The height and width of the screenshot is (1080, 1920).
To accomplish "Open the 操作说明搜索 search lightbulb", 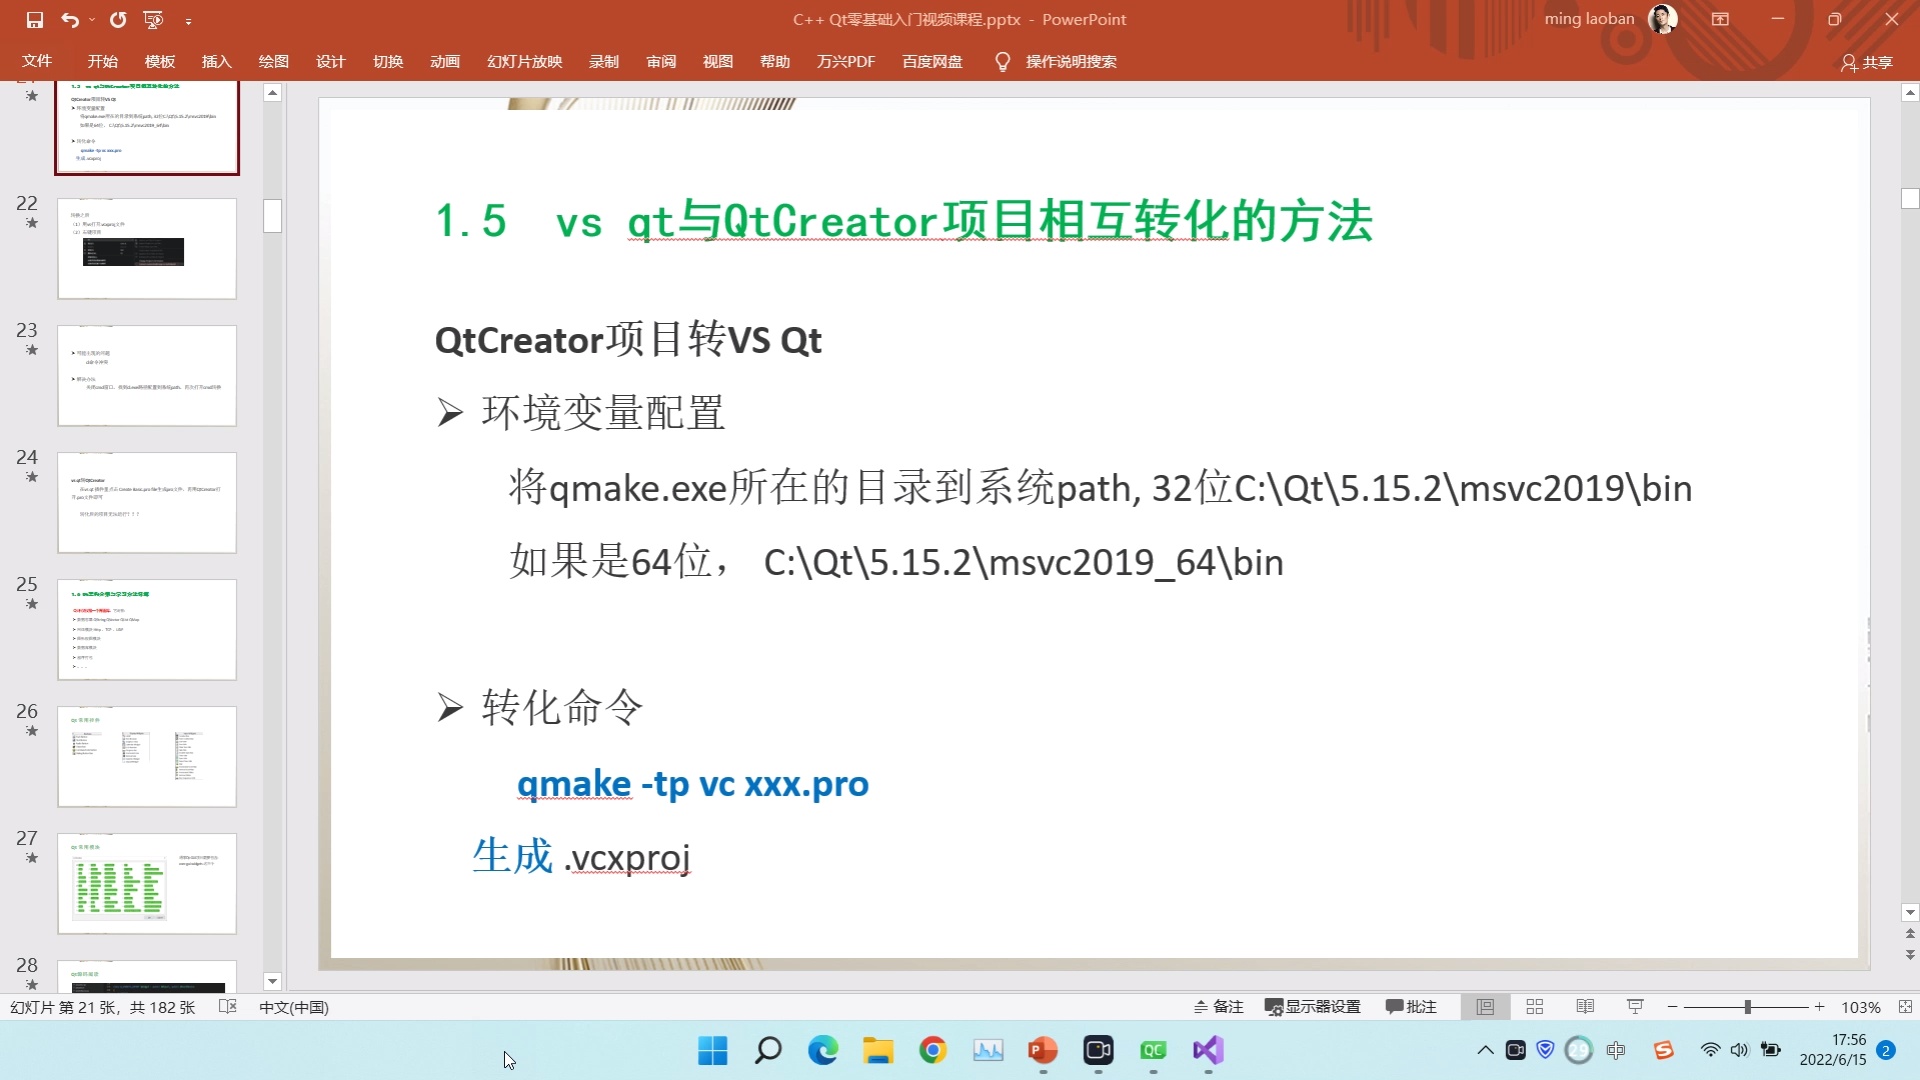I will click(1002, 61).
